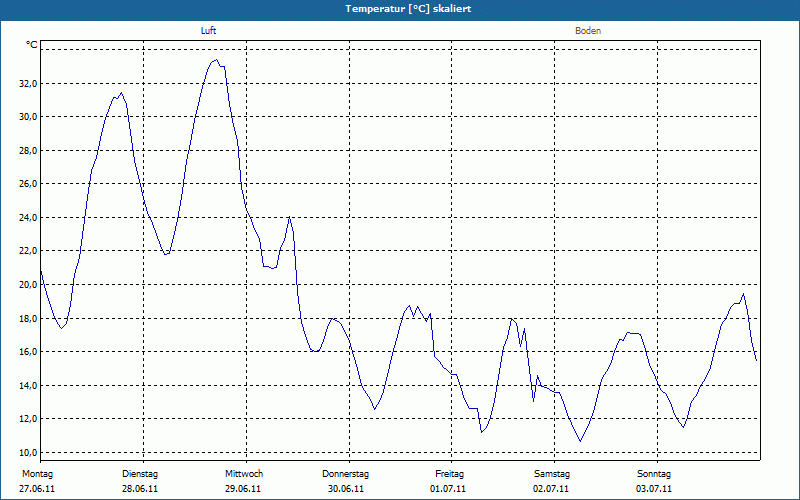Click the 'Freitag' day label
Screen dimensions: 800x500
[449, 474]
